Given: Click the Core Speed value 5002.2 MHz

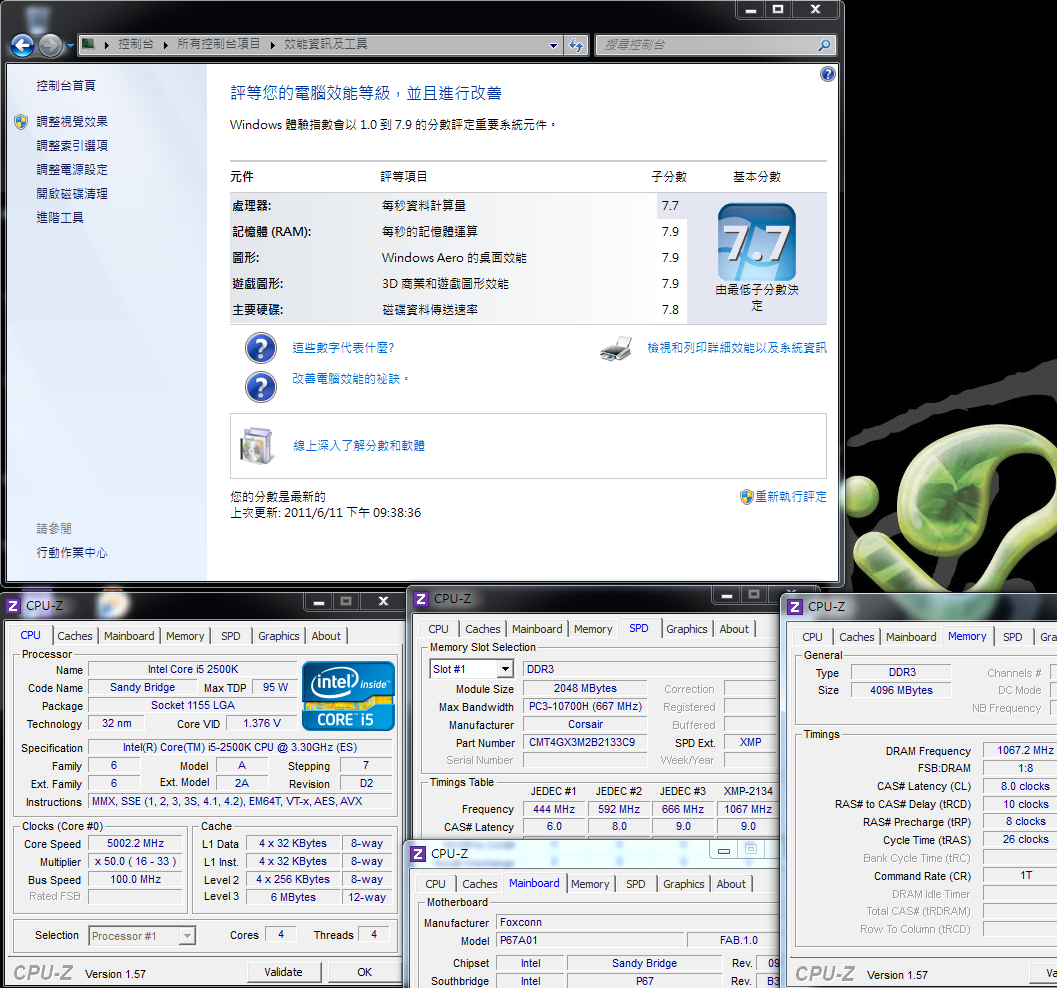Looking at the screenshot, I should 135,843.
